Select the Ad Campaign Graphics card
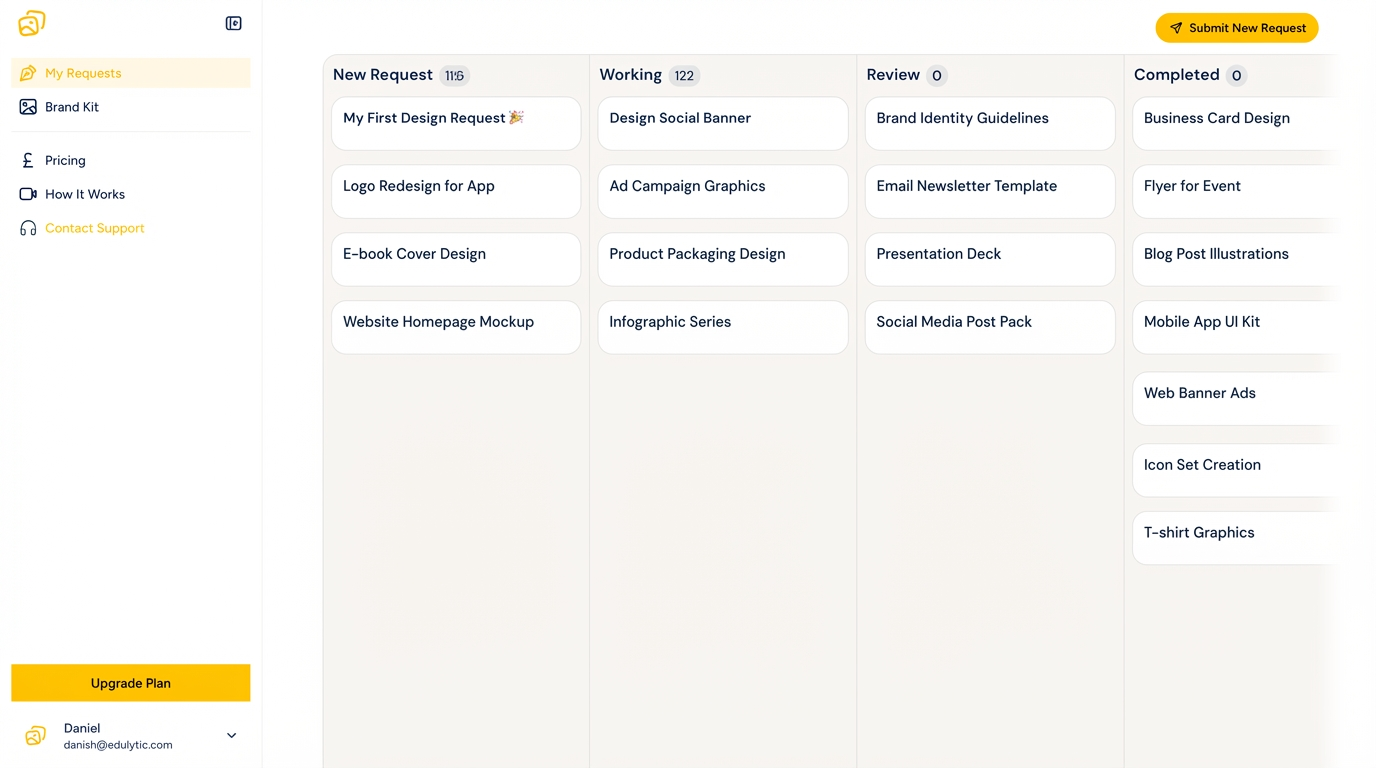The height and width of the screenshot is (768, 1376). pos(722,191)
